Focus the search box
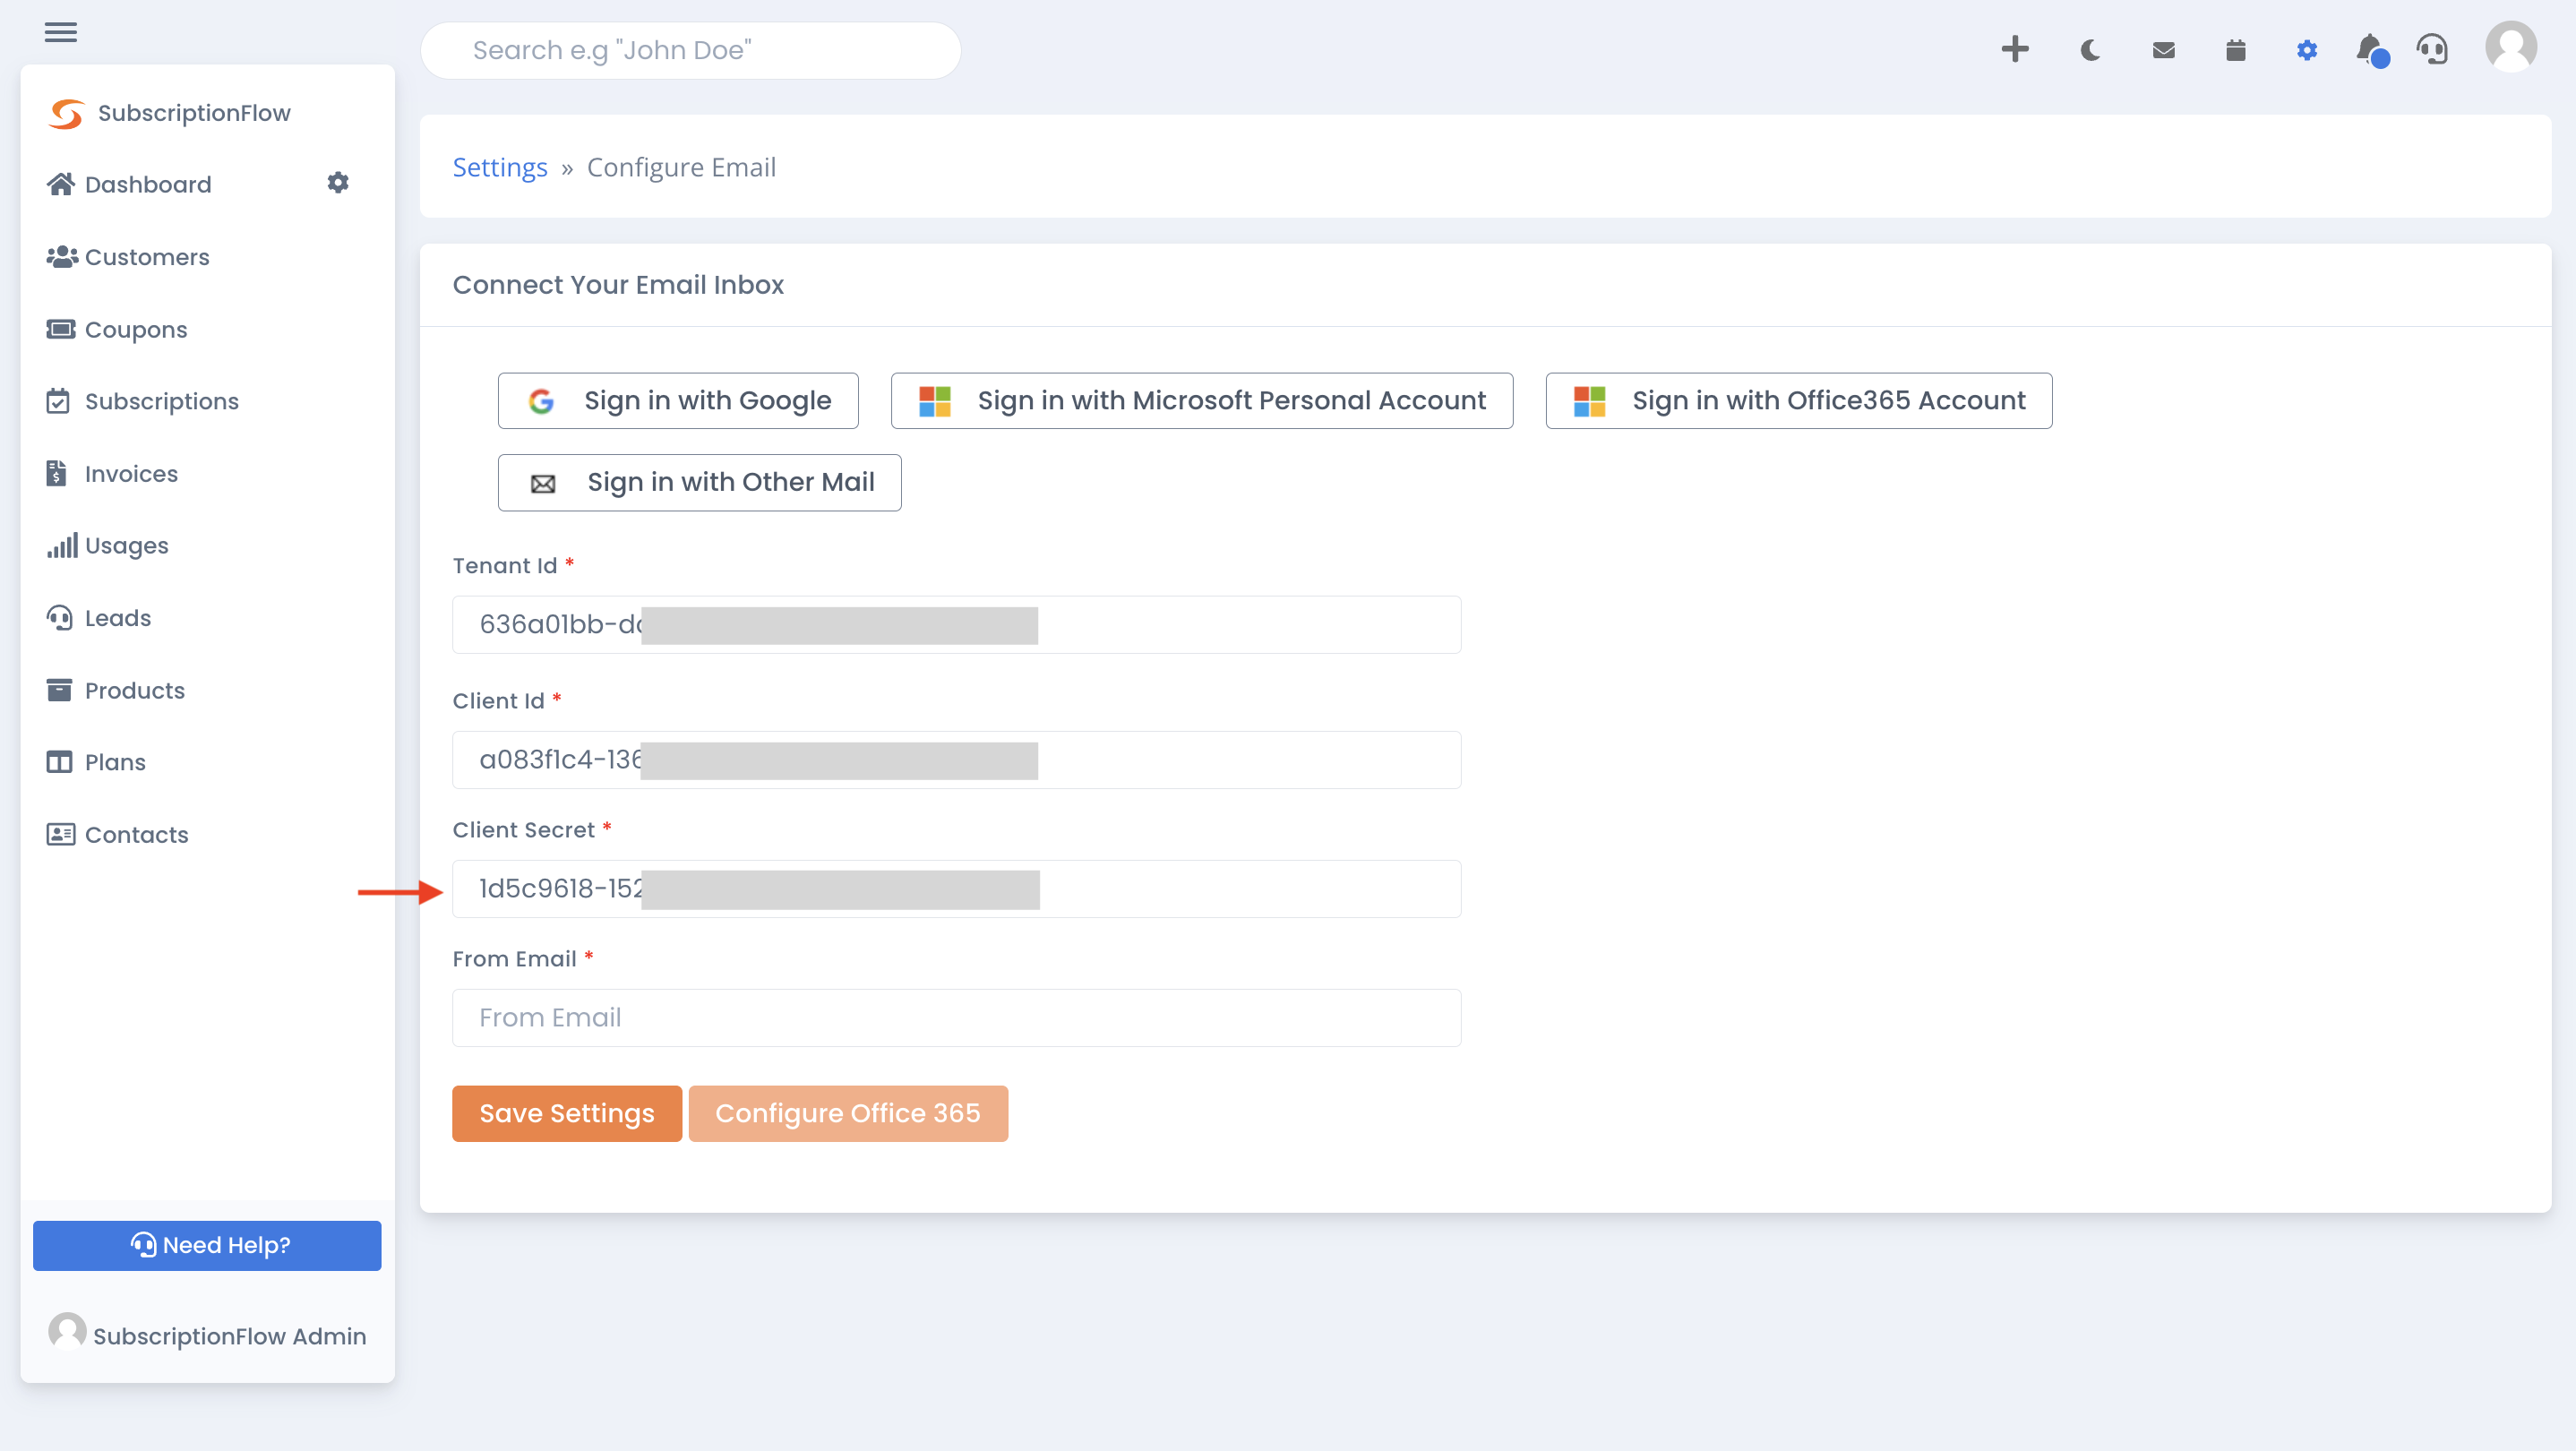This screenshot has width=2576, height=1451. 691,50
